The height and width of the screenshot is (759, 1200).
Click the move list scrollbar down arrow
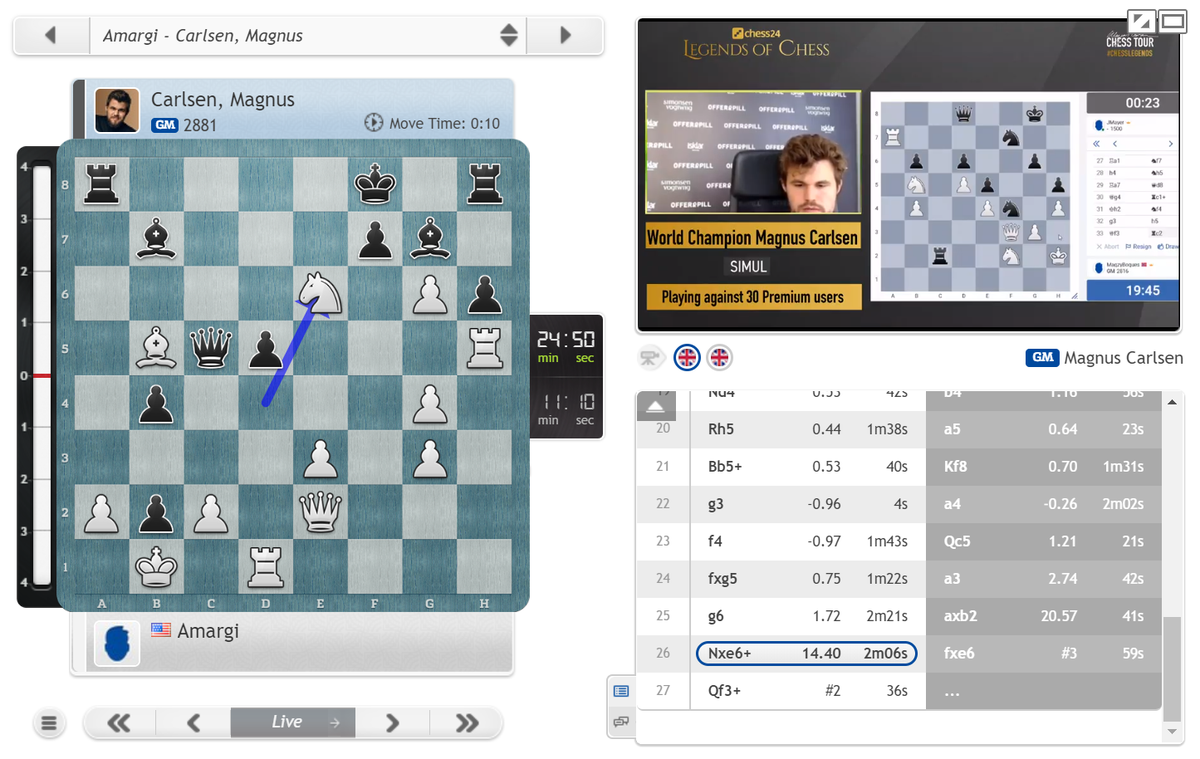click(1171, 733)
